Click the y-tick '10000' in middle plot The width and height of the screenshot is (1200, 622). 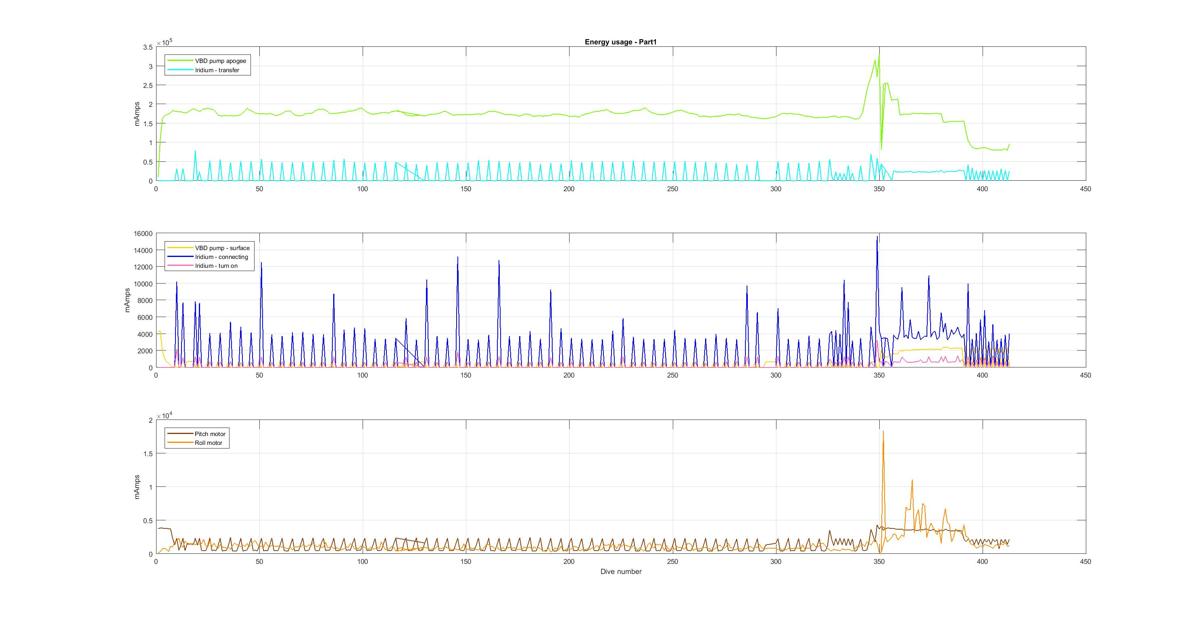(142, 284)
